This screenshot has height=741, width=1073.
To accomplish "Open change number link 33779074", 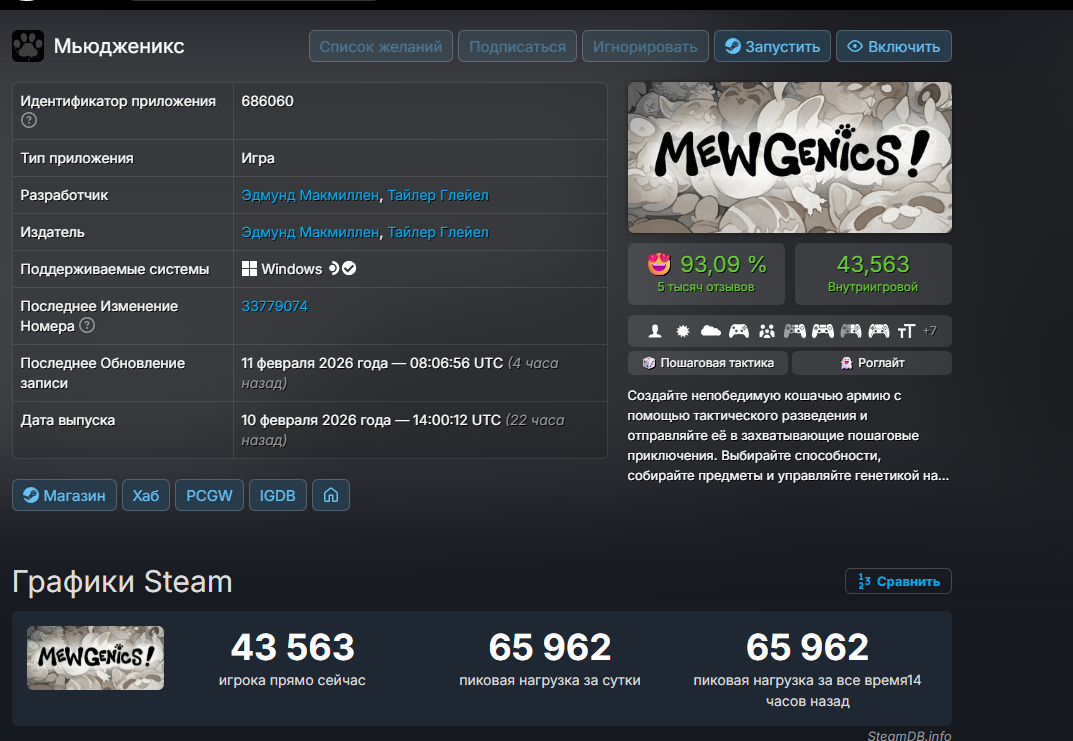I will coord(274,307).
